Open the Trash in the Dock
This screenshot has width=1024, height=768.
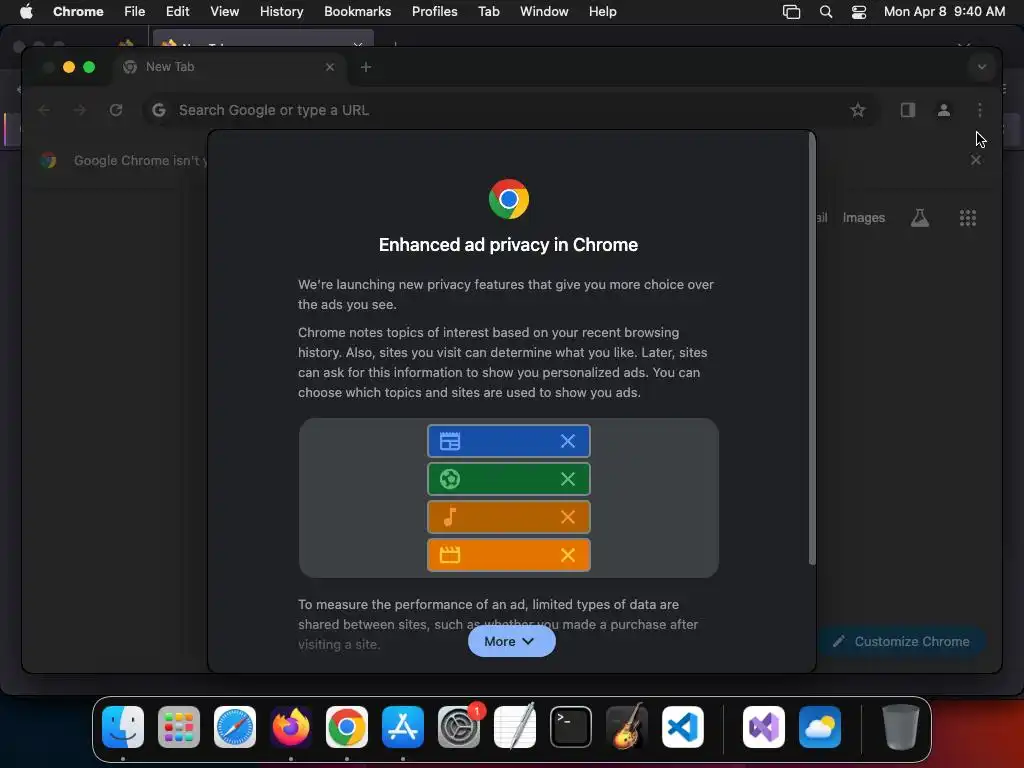point(901,727)
